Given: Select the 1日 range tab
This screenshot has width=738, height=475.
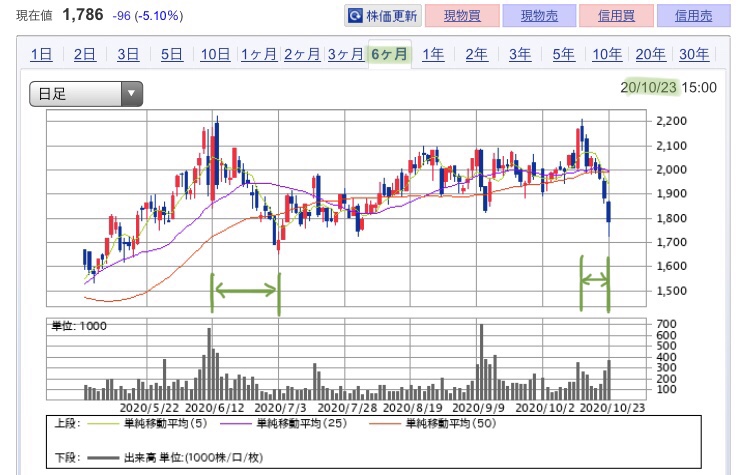Looking at the screenshot, I should click(x=41, y=55).
